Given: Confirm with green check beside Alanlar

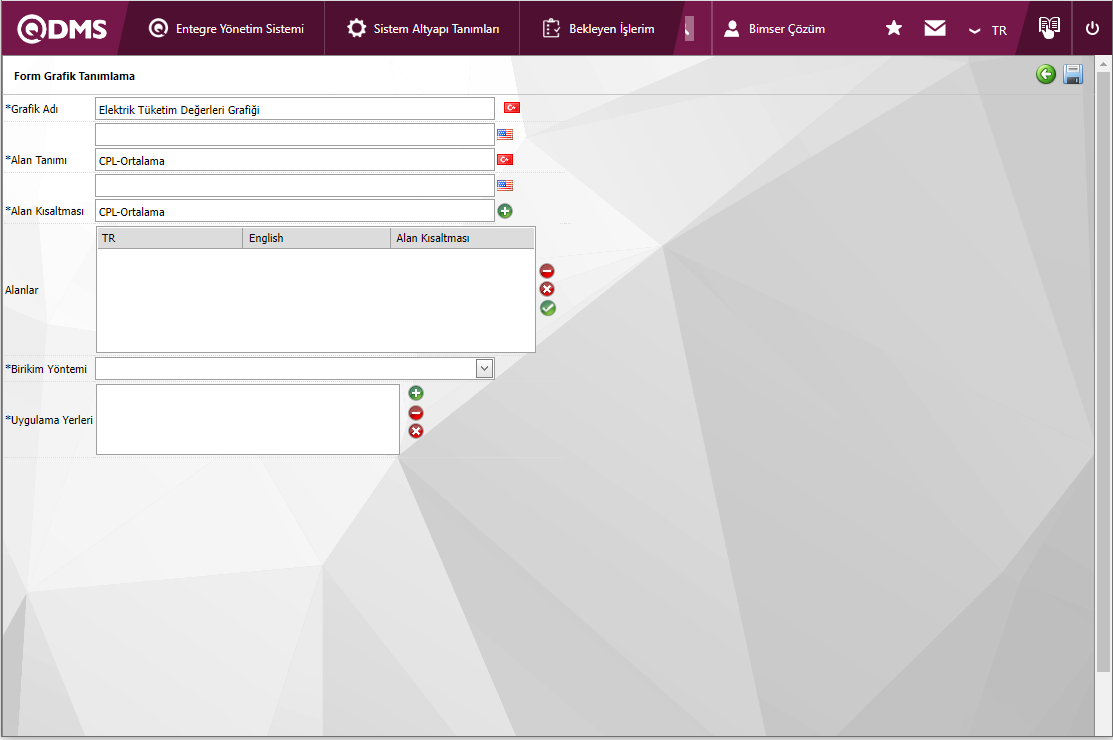Looking at the screenshot, I should point(547,308).
